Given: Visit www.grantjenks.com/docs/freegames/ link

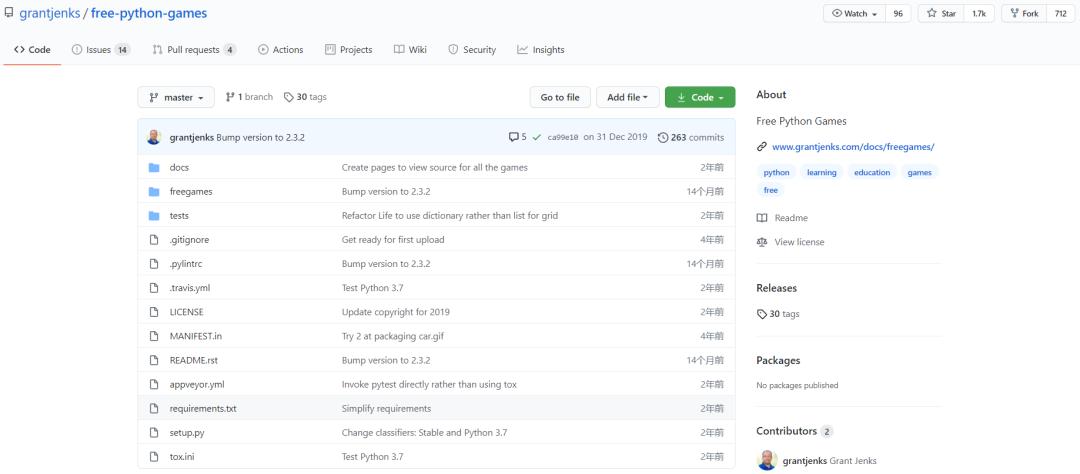Looking at the screenshot, I should point(853,147).
